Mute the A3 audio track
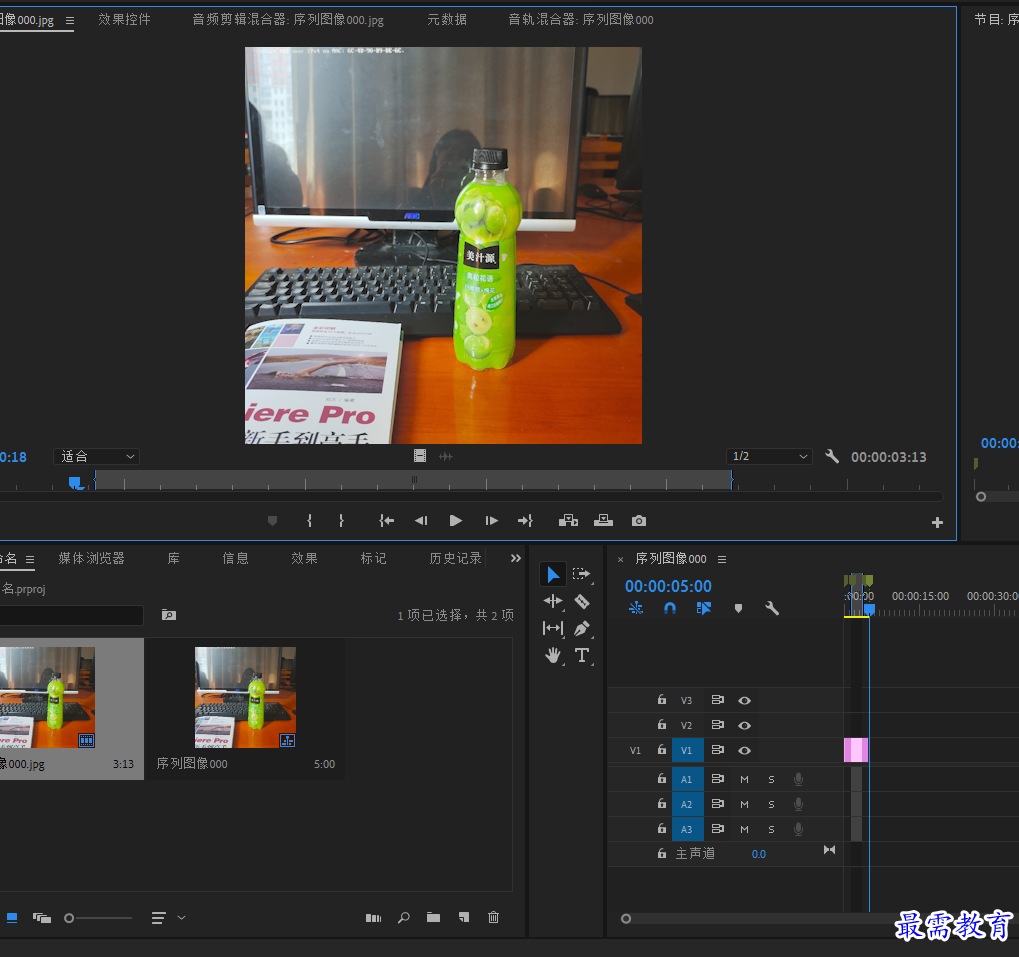 (x=745, y=830)
